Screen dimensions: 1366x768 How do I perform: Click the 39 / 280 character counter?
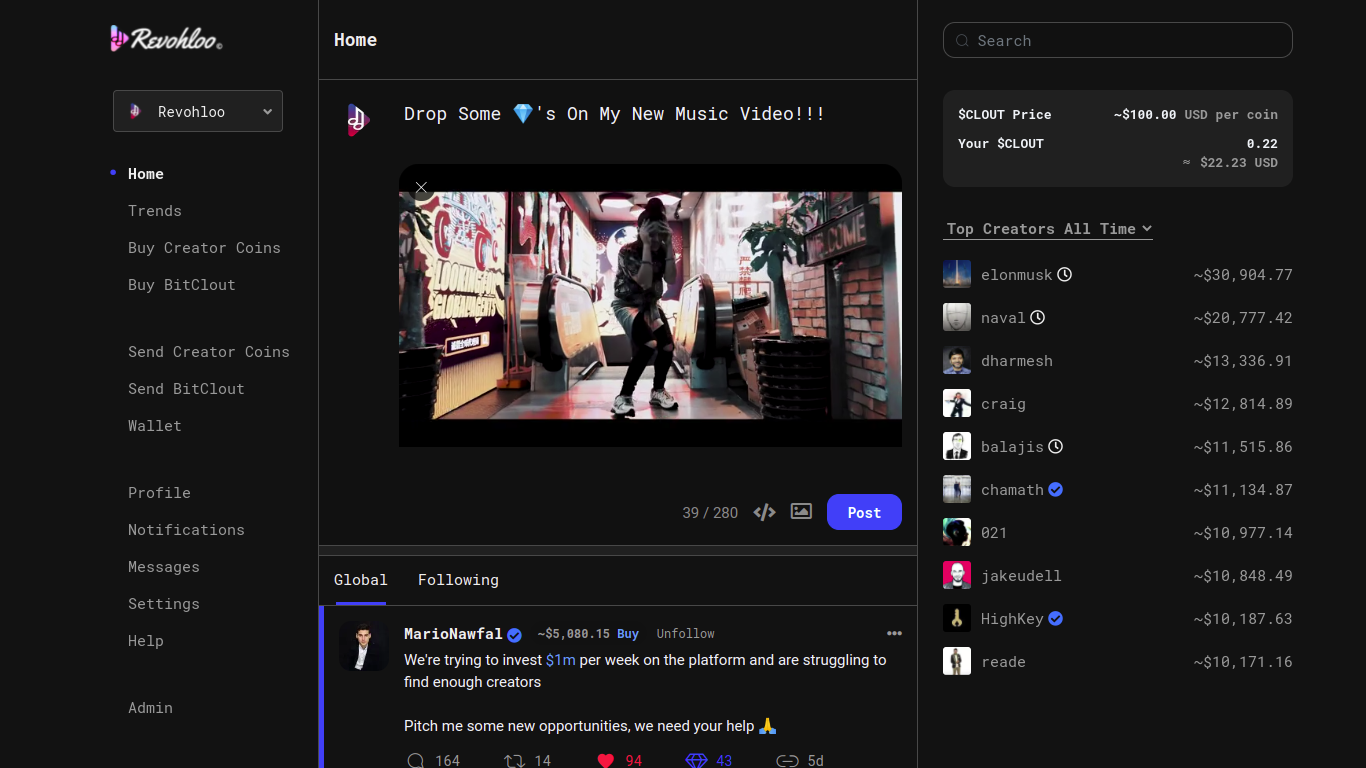(710, 513)
